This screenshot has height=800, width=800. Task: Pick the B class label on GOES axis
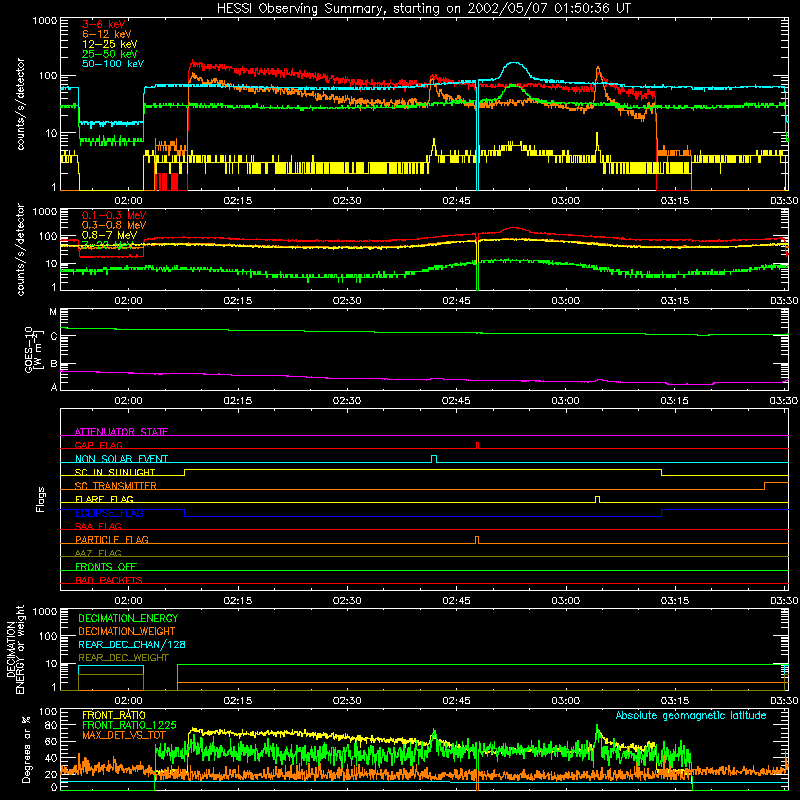tap(54, 364)
